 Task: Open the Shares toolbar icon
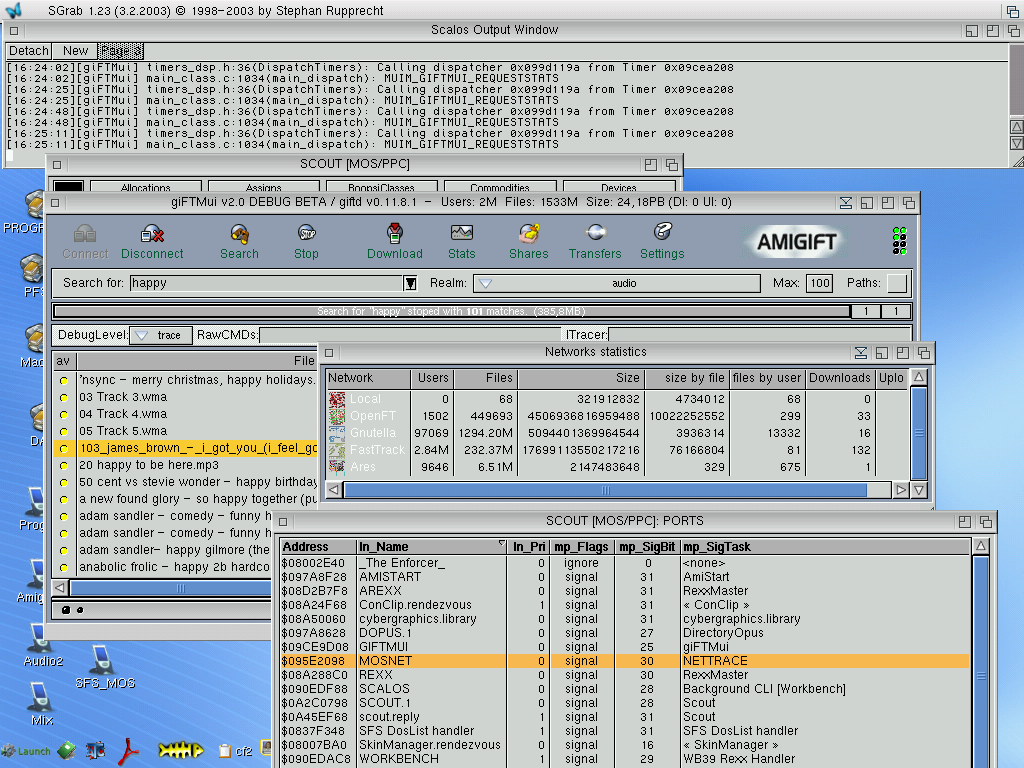point(528,232)
